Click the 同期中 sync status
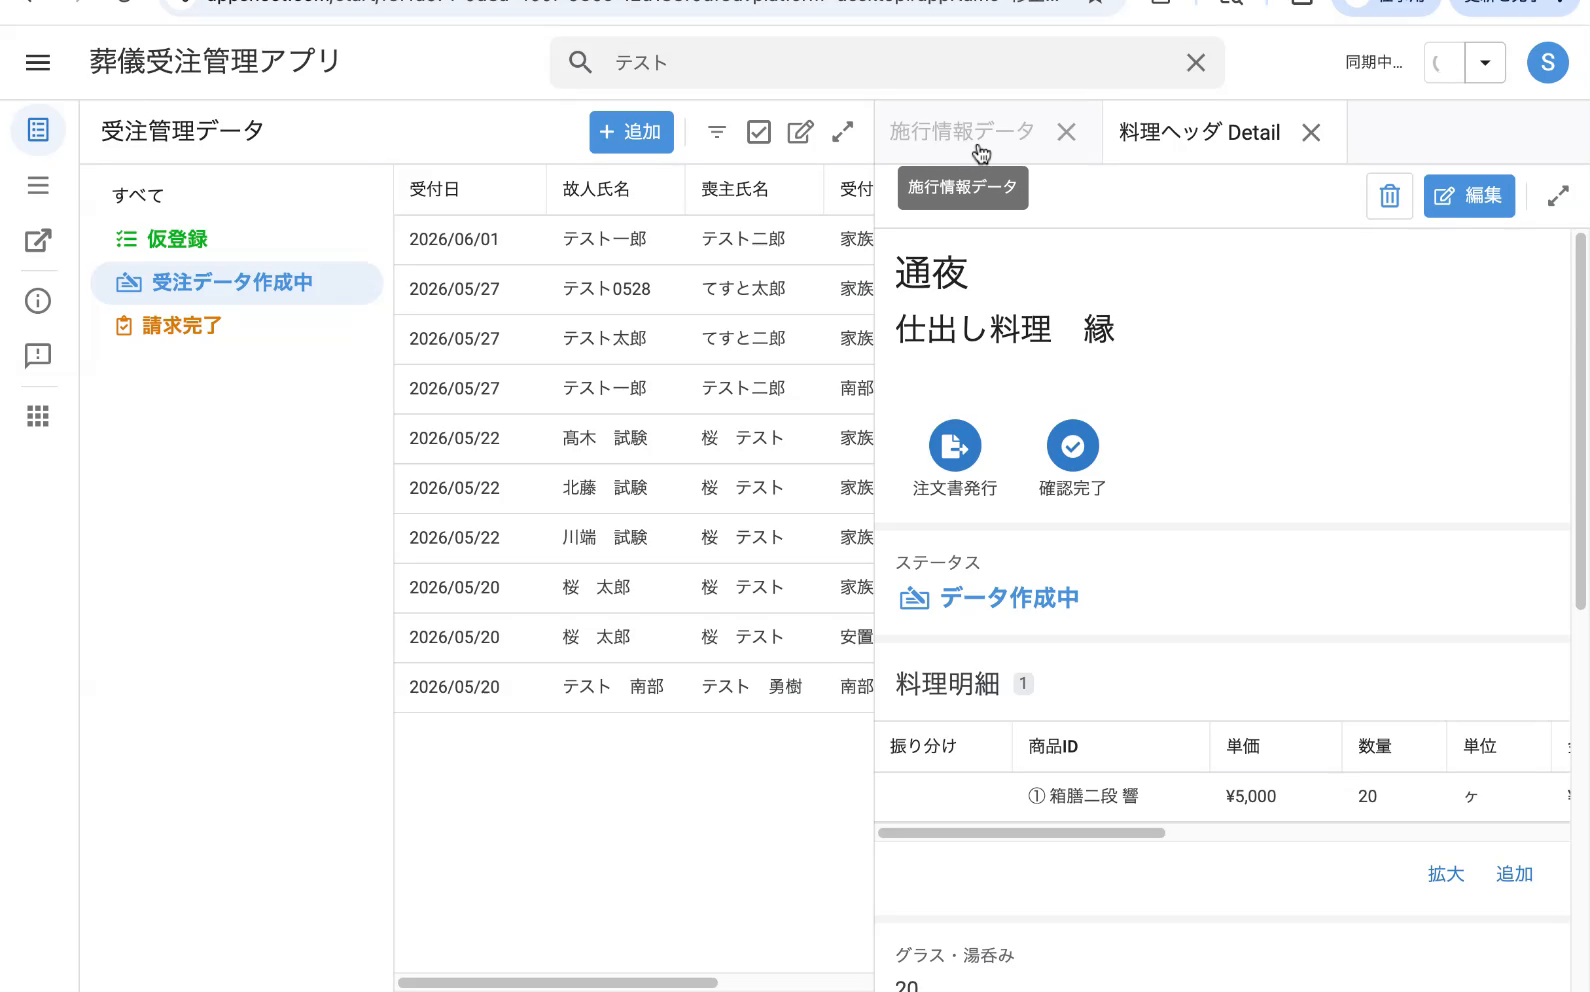Viewport: 1590px width, 992px height. [x=1373, y=63]
